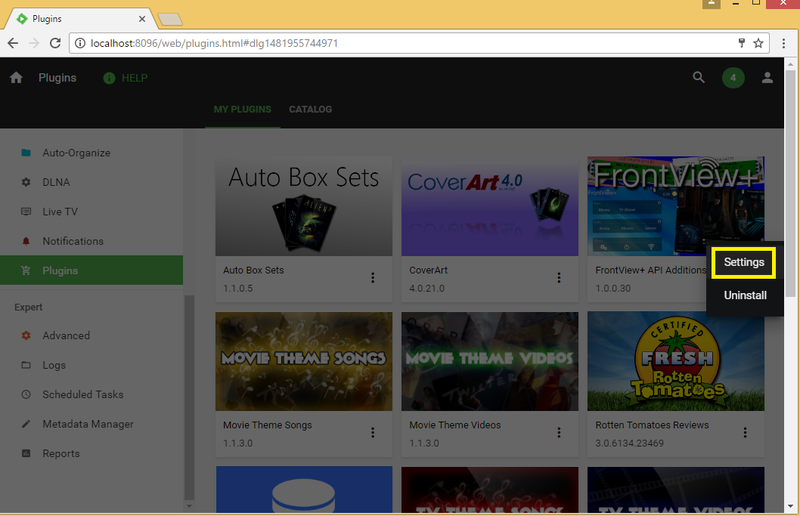Click the page vertical scrollbar thumb
The image size is (800, 516).
pos(790,183)
